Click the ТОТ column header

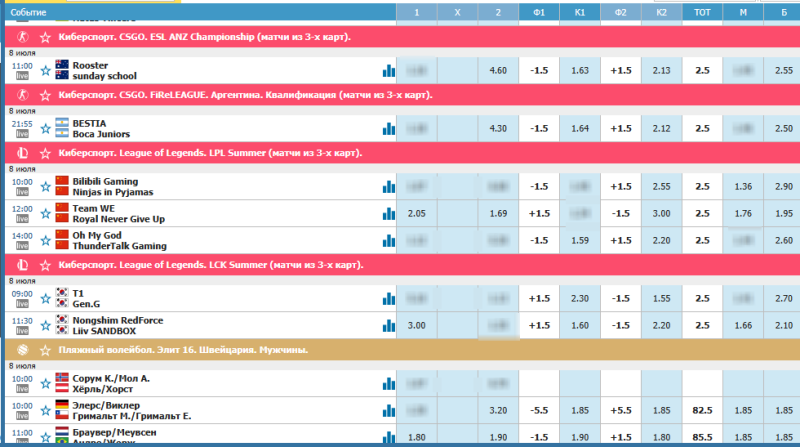702,11
